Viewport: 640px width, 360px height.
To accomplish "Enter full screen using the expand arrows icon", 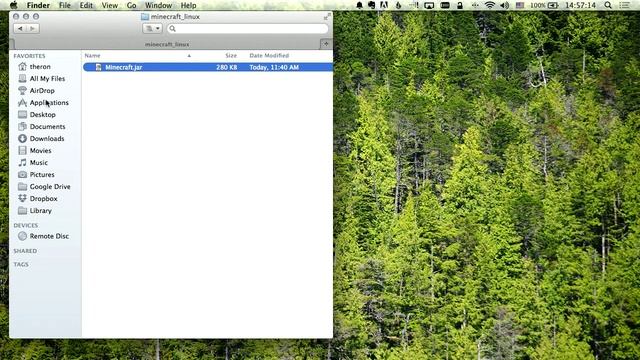I will [327, 17].
